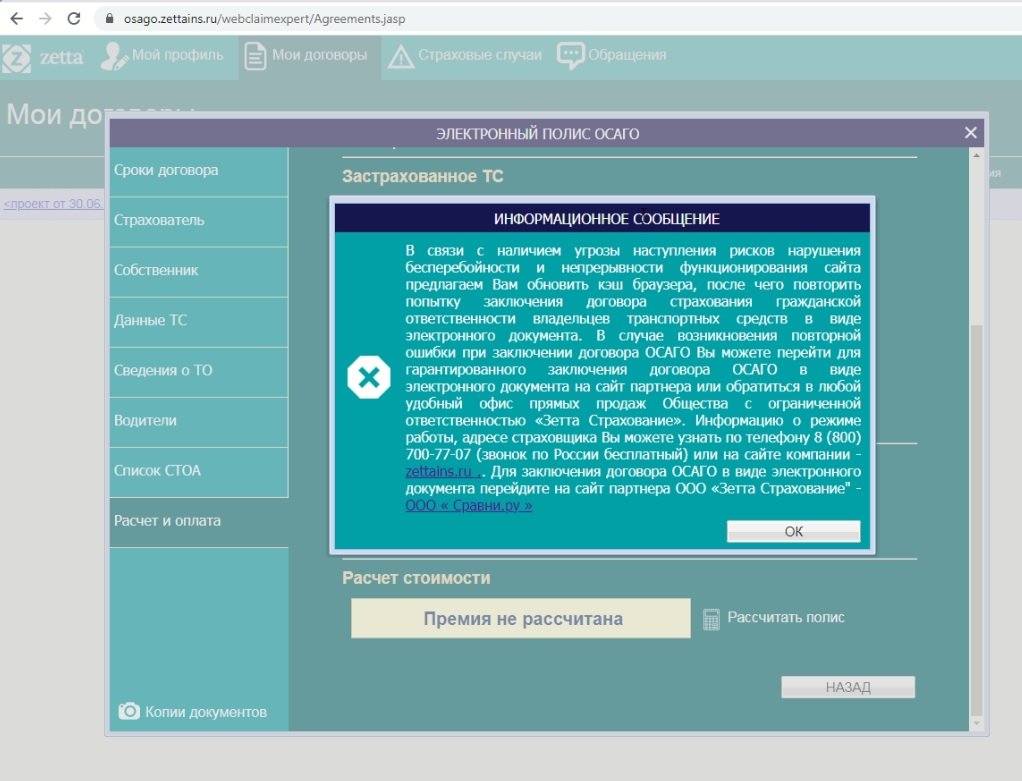Screen dimensions: 1022x781
Task: Open Сведения о ТО section
Action: pos(163,370)
